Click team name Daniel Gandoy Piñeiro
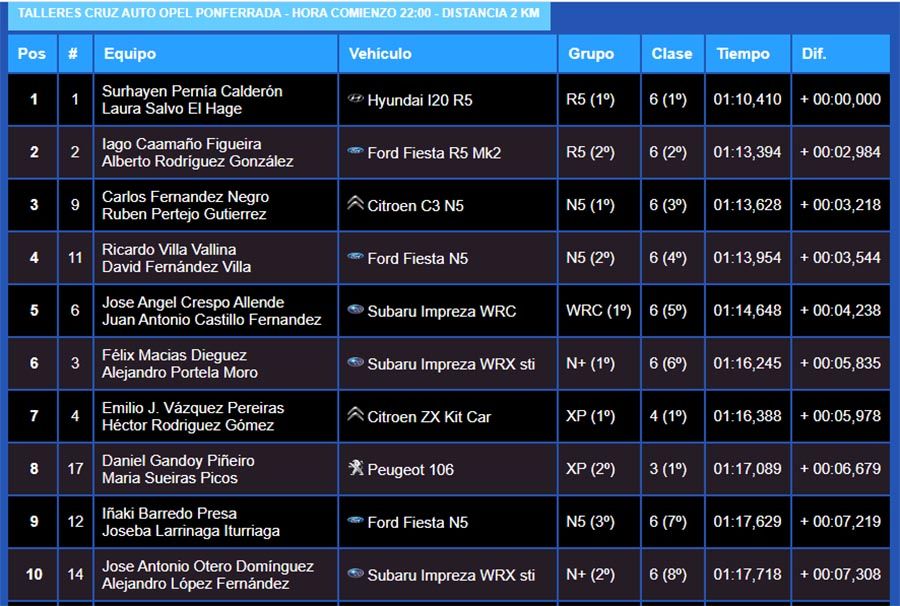Viewport: 900px width, 606px height. coord(178,461)
